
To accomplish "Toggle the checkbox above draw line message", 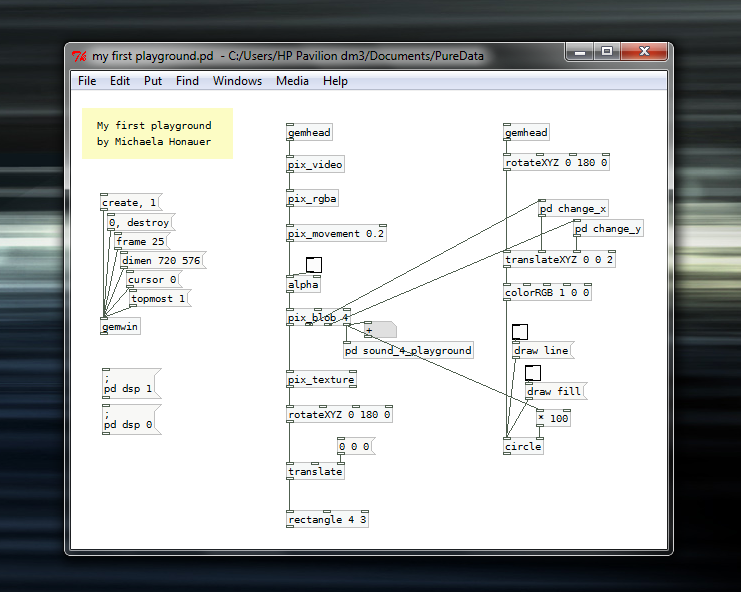I will click(x=520, y=332).
